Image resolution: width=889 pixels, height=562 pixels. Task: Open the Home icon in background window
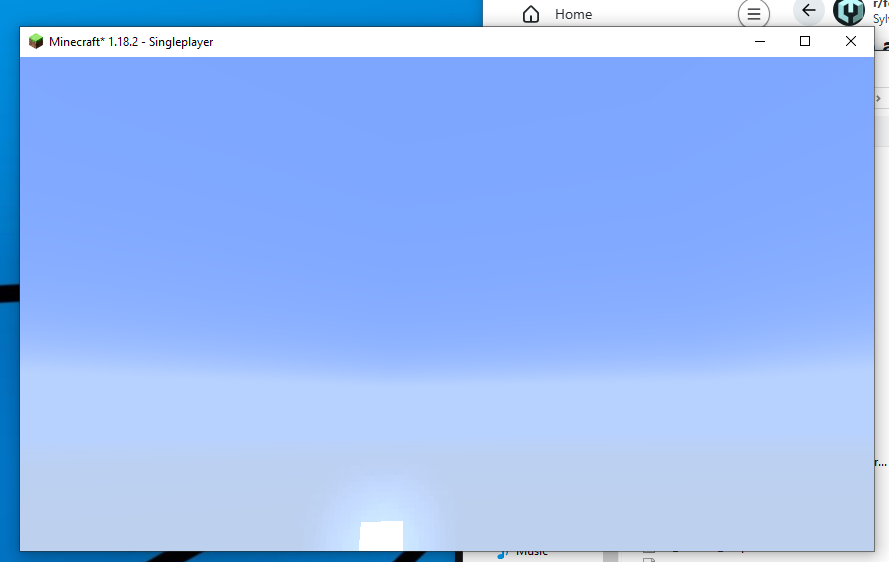pyautogui.click(x=531, y=14)
